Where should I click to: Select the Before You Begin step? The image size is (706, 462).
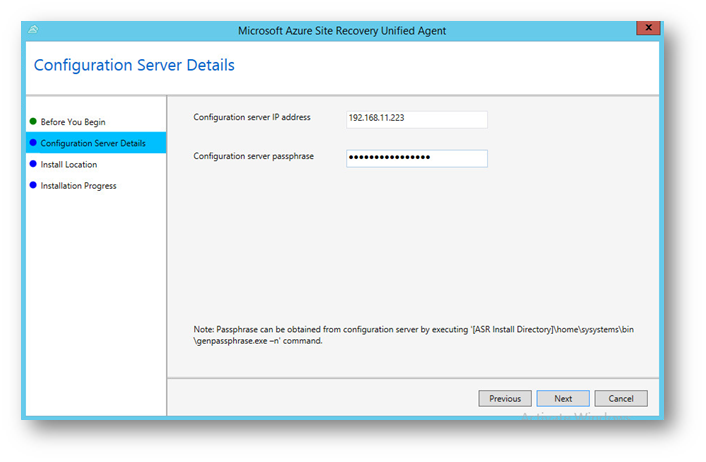coord(73,122)
